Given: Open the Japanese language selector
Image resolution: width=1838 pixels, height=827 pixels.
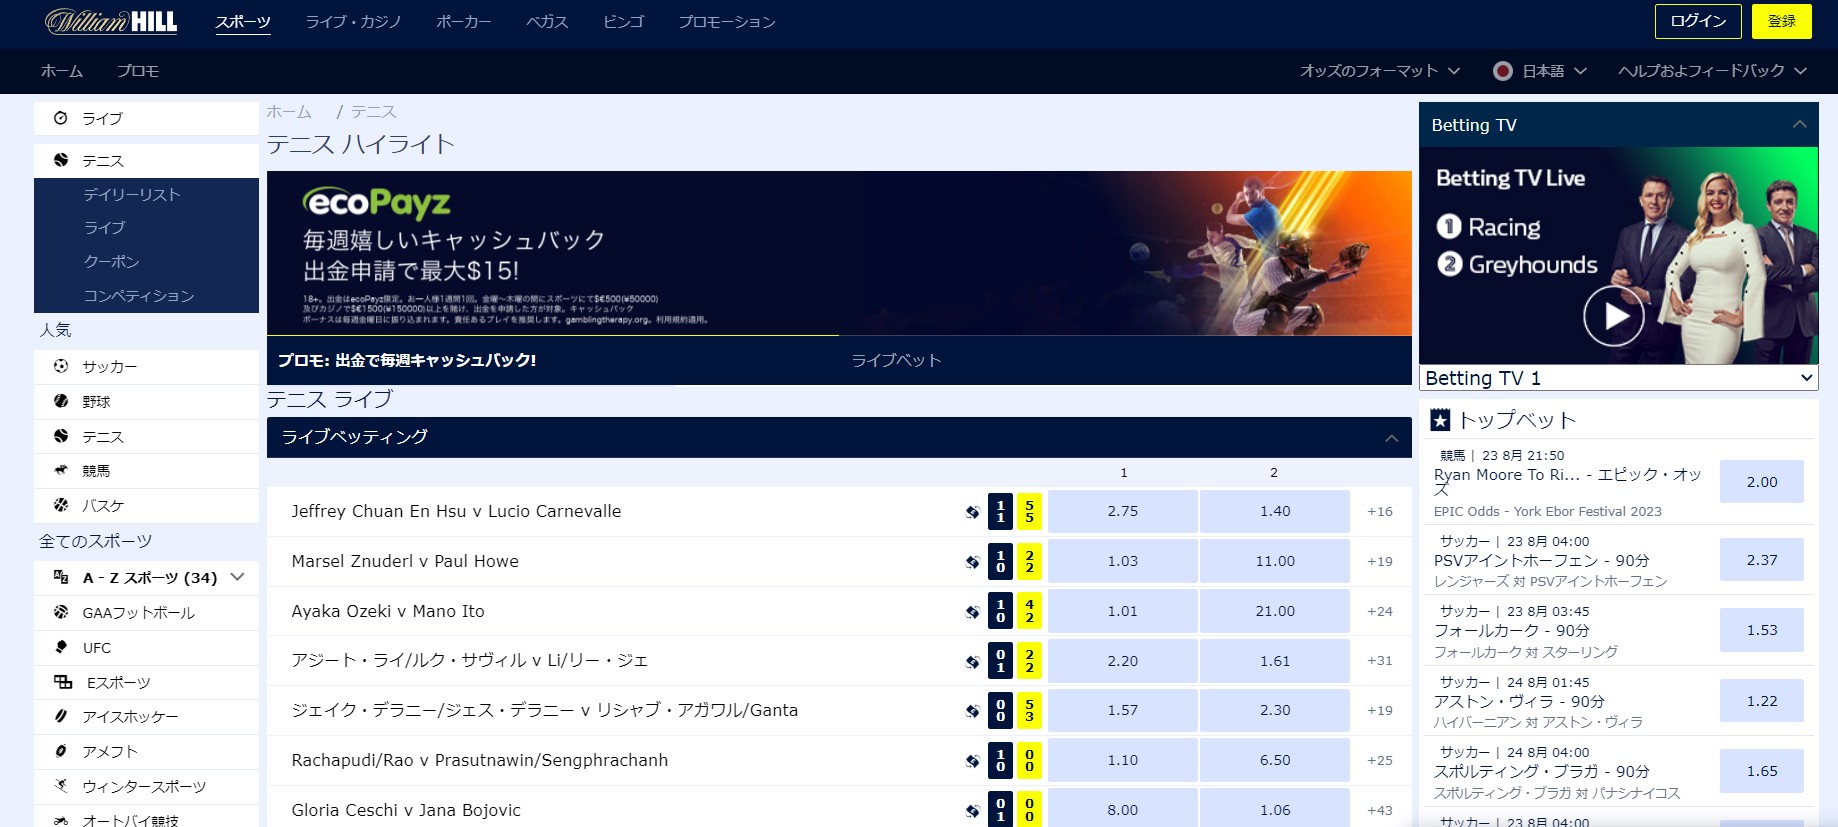Looking at the screenshot, I should 1540,71.
